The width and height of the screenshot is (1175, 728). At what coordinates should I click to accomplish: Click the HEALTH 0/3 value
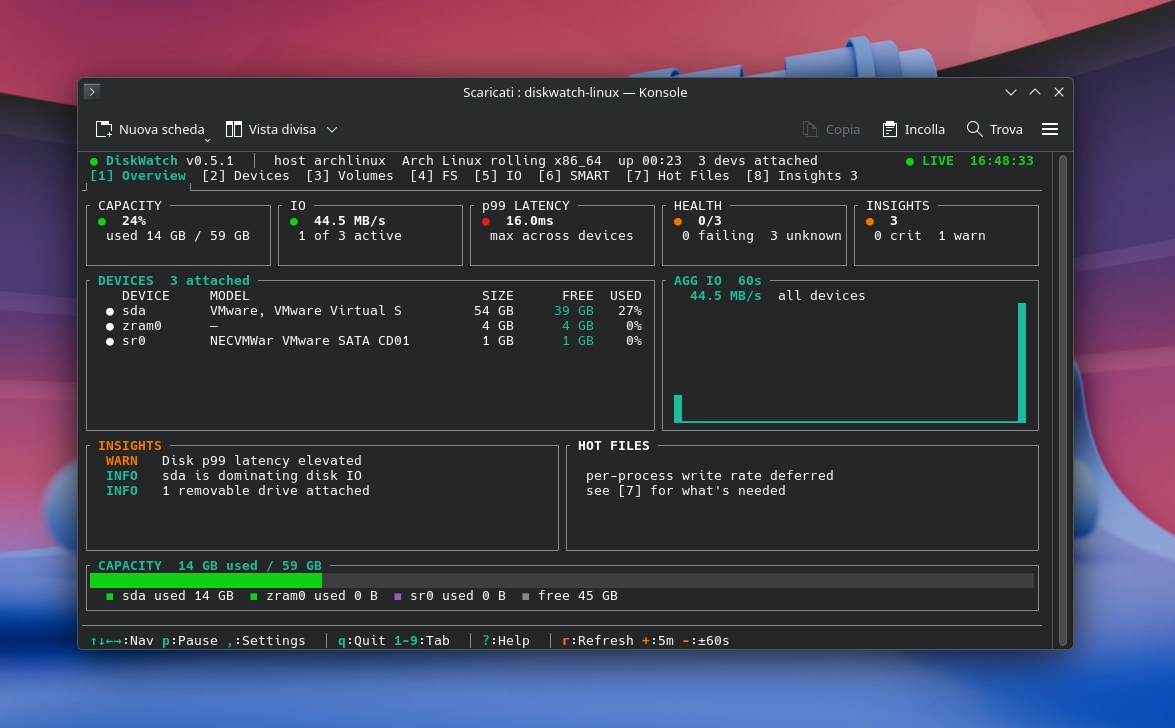pyautogui.click(x=710, y=220)
